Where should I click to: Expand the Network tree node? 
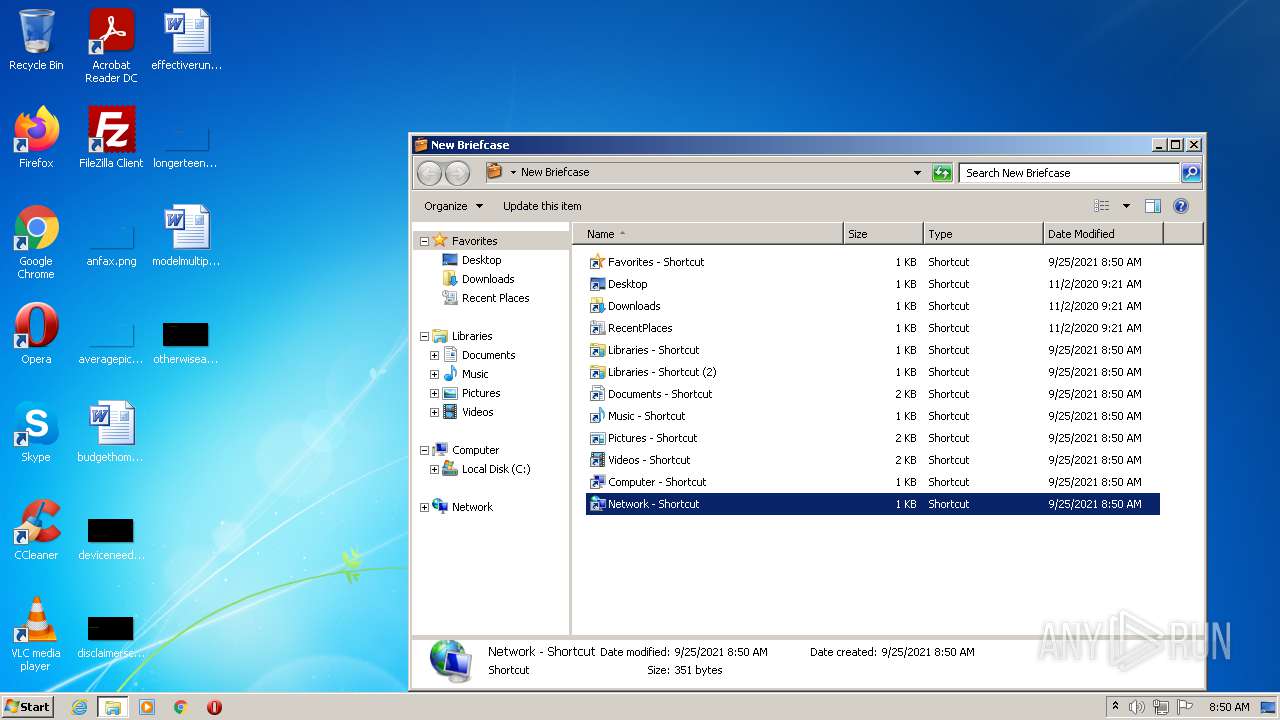click(424, 507)
